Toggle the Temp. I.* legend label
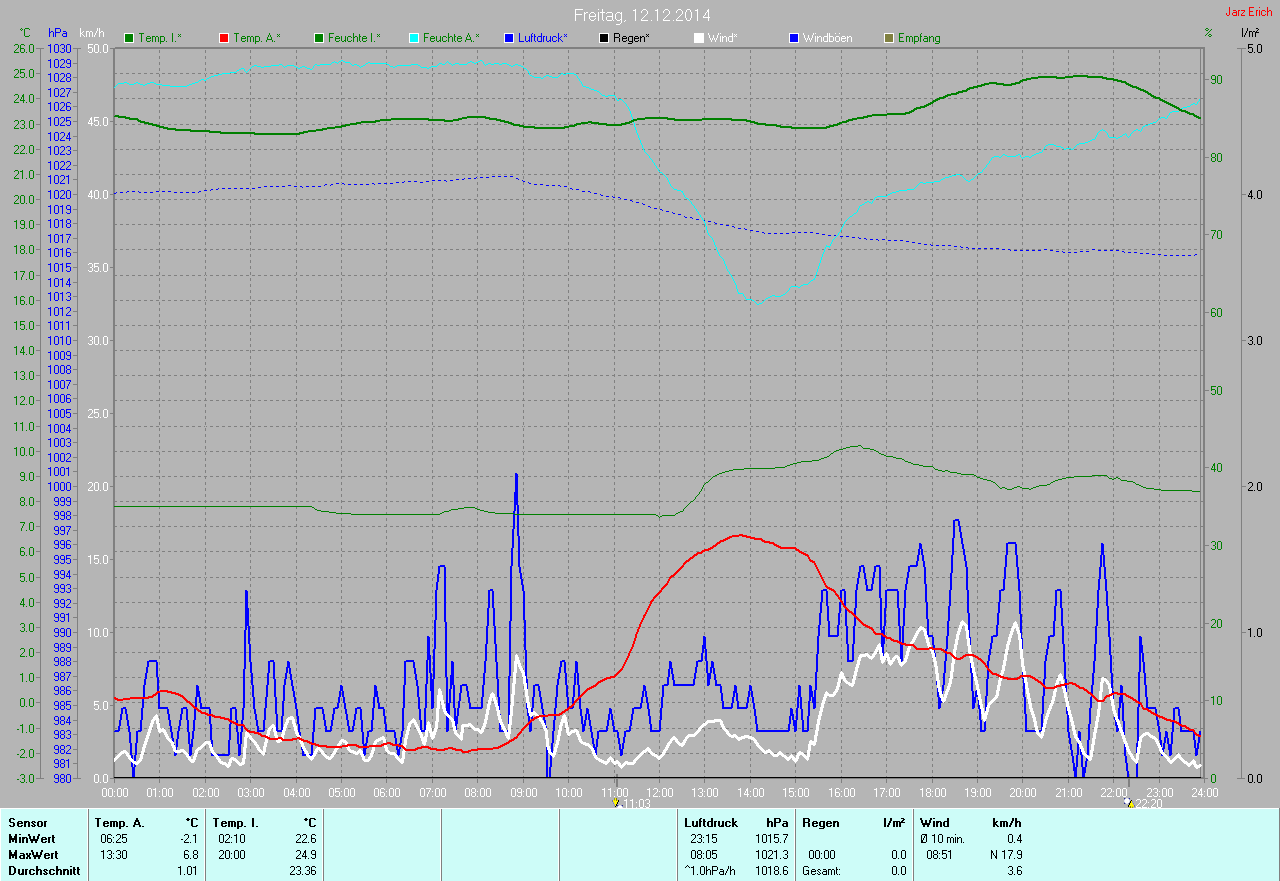Viewport: 1280px width, 881px height. (x=159, y=38)
